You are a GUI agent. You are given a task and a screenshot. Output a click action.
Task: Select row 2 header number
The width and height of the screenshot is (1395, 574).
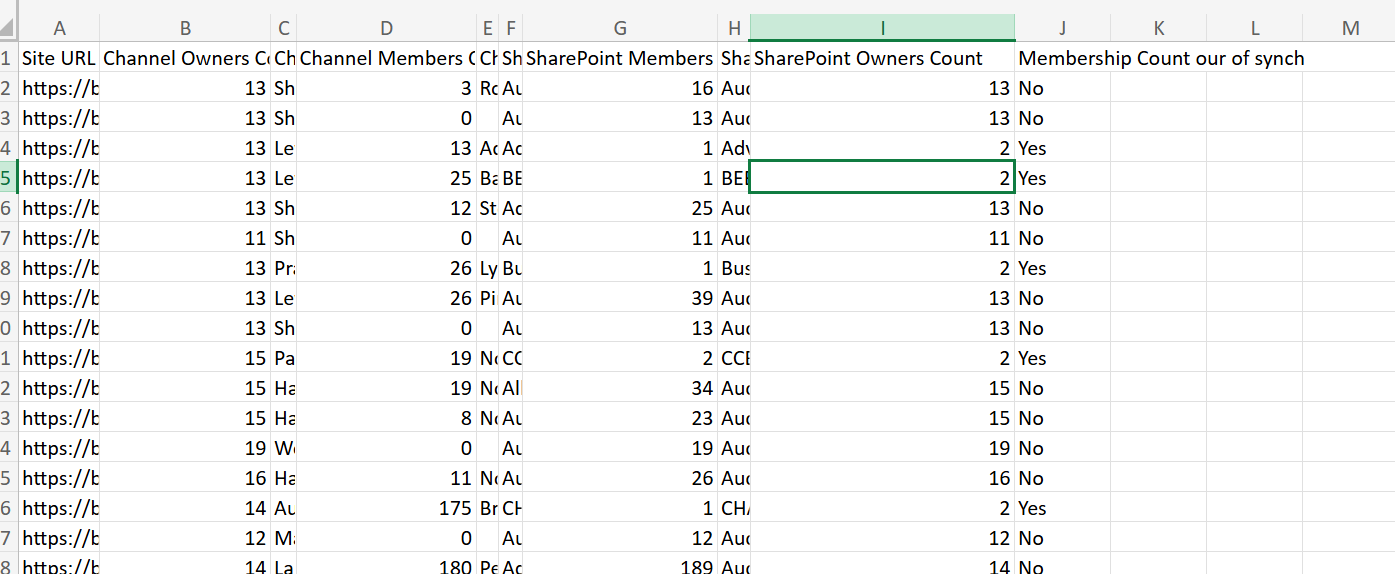coord(9,88)
